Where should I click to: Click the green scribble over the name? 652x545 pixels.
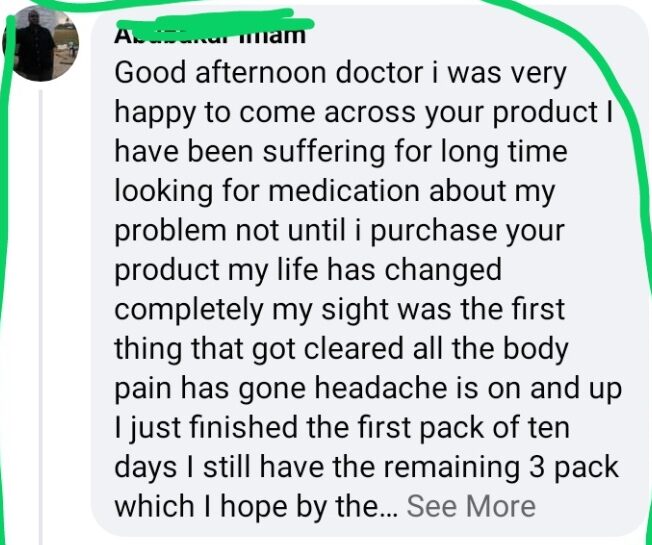click(x=214, y=21)
